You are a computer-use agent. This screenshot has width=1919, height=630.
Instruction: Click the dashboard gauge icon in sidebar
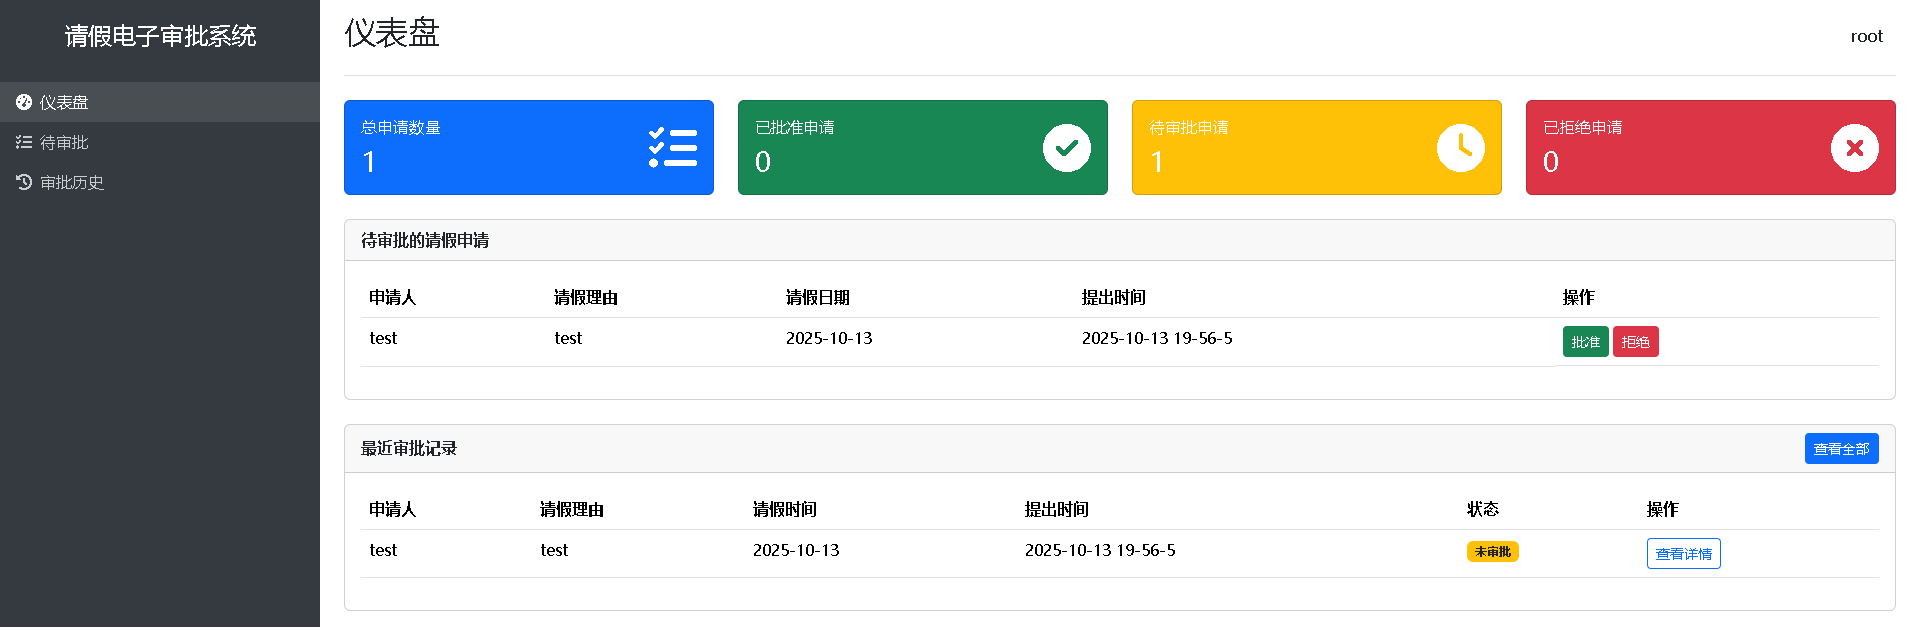pyautogui.click(x=24, y=102)
